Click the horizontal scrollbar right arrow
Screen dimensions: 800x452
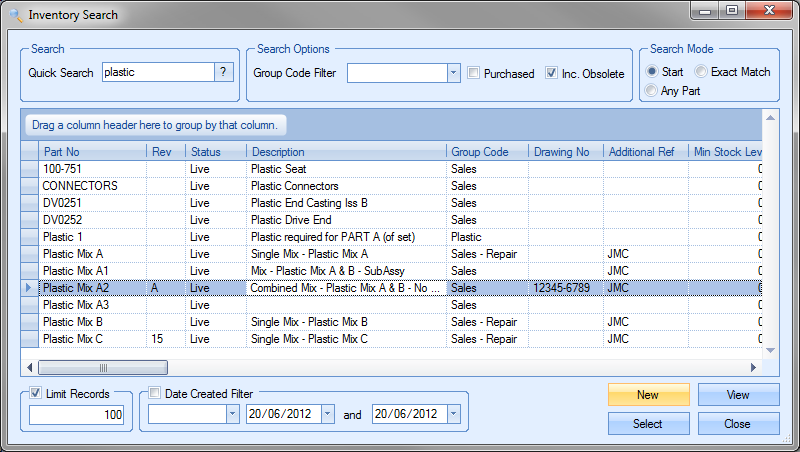(x=753, y=368)
